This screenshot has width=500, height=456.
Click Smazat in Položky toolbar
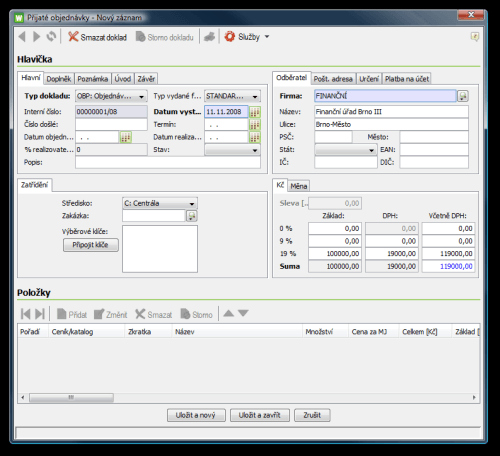(154, 314)
